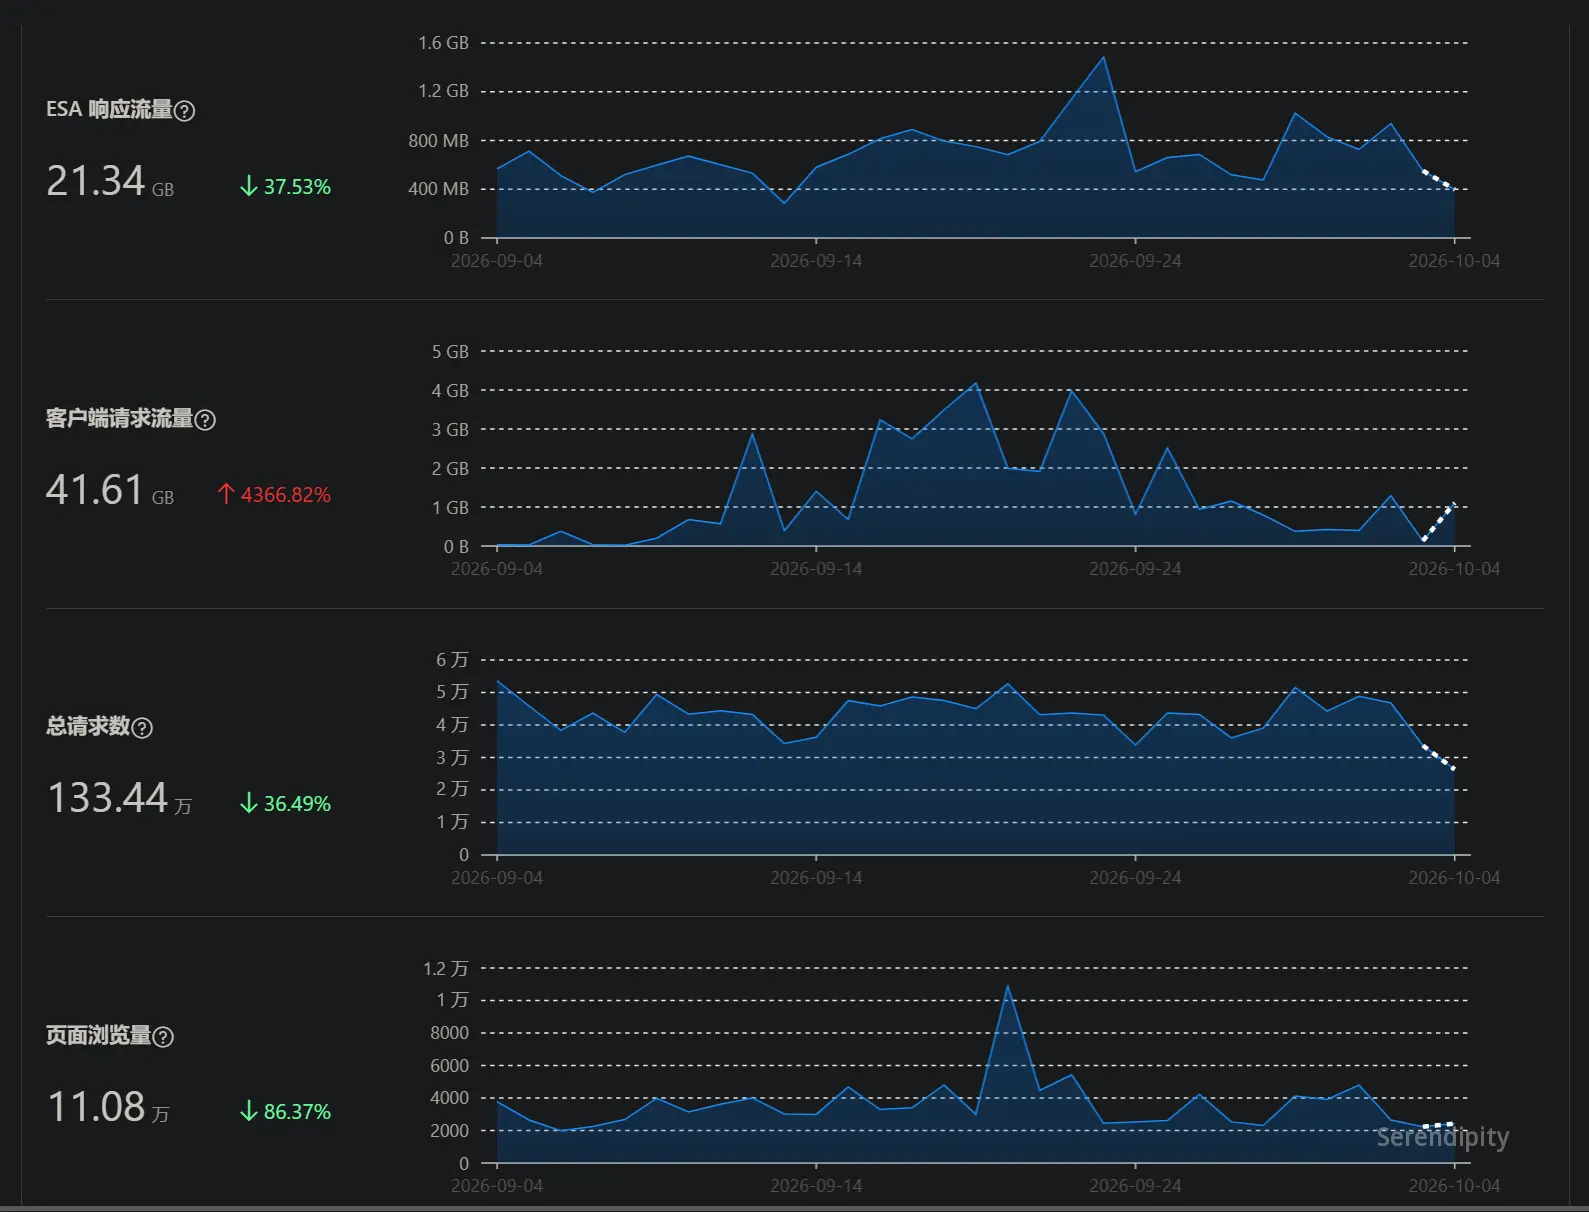Select the 总请求数 metric title
The image size is (1589, 1212).
88,727
